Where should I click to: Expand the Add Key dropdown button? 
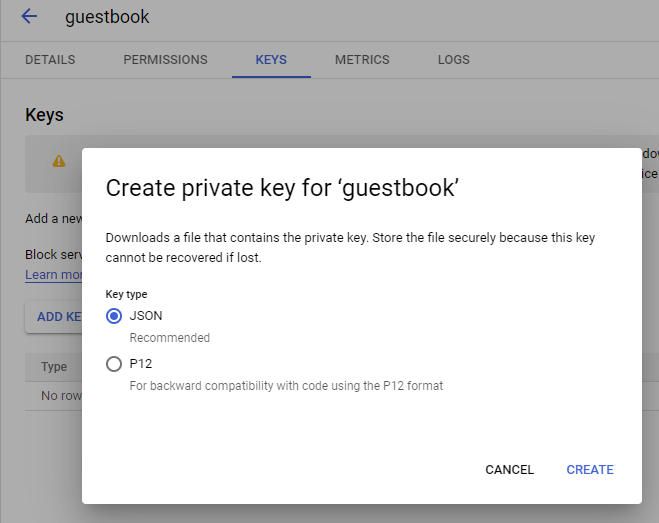55,317
